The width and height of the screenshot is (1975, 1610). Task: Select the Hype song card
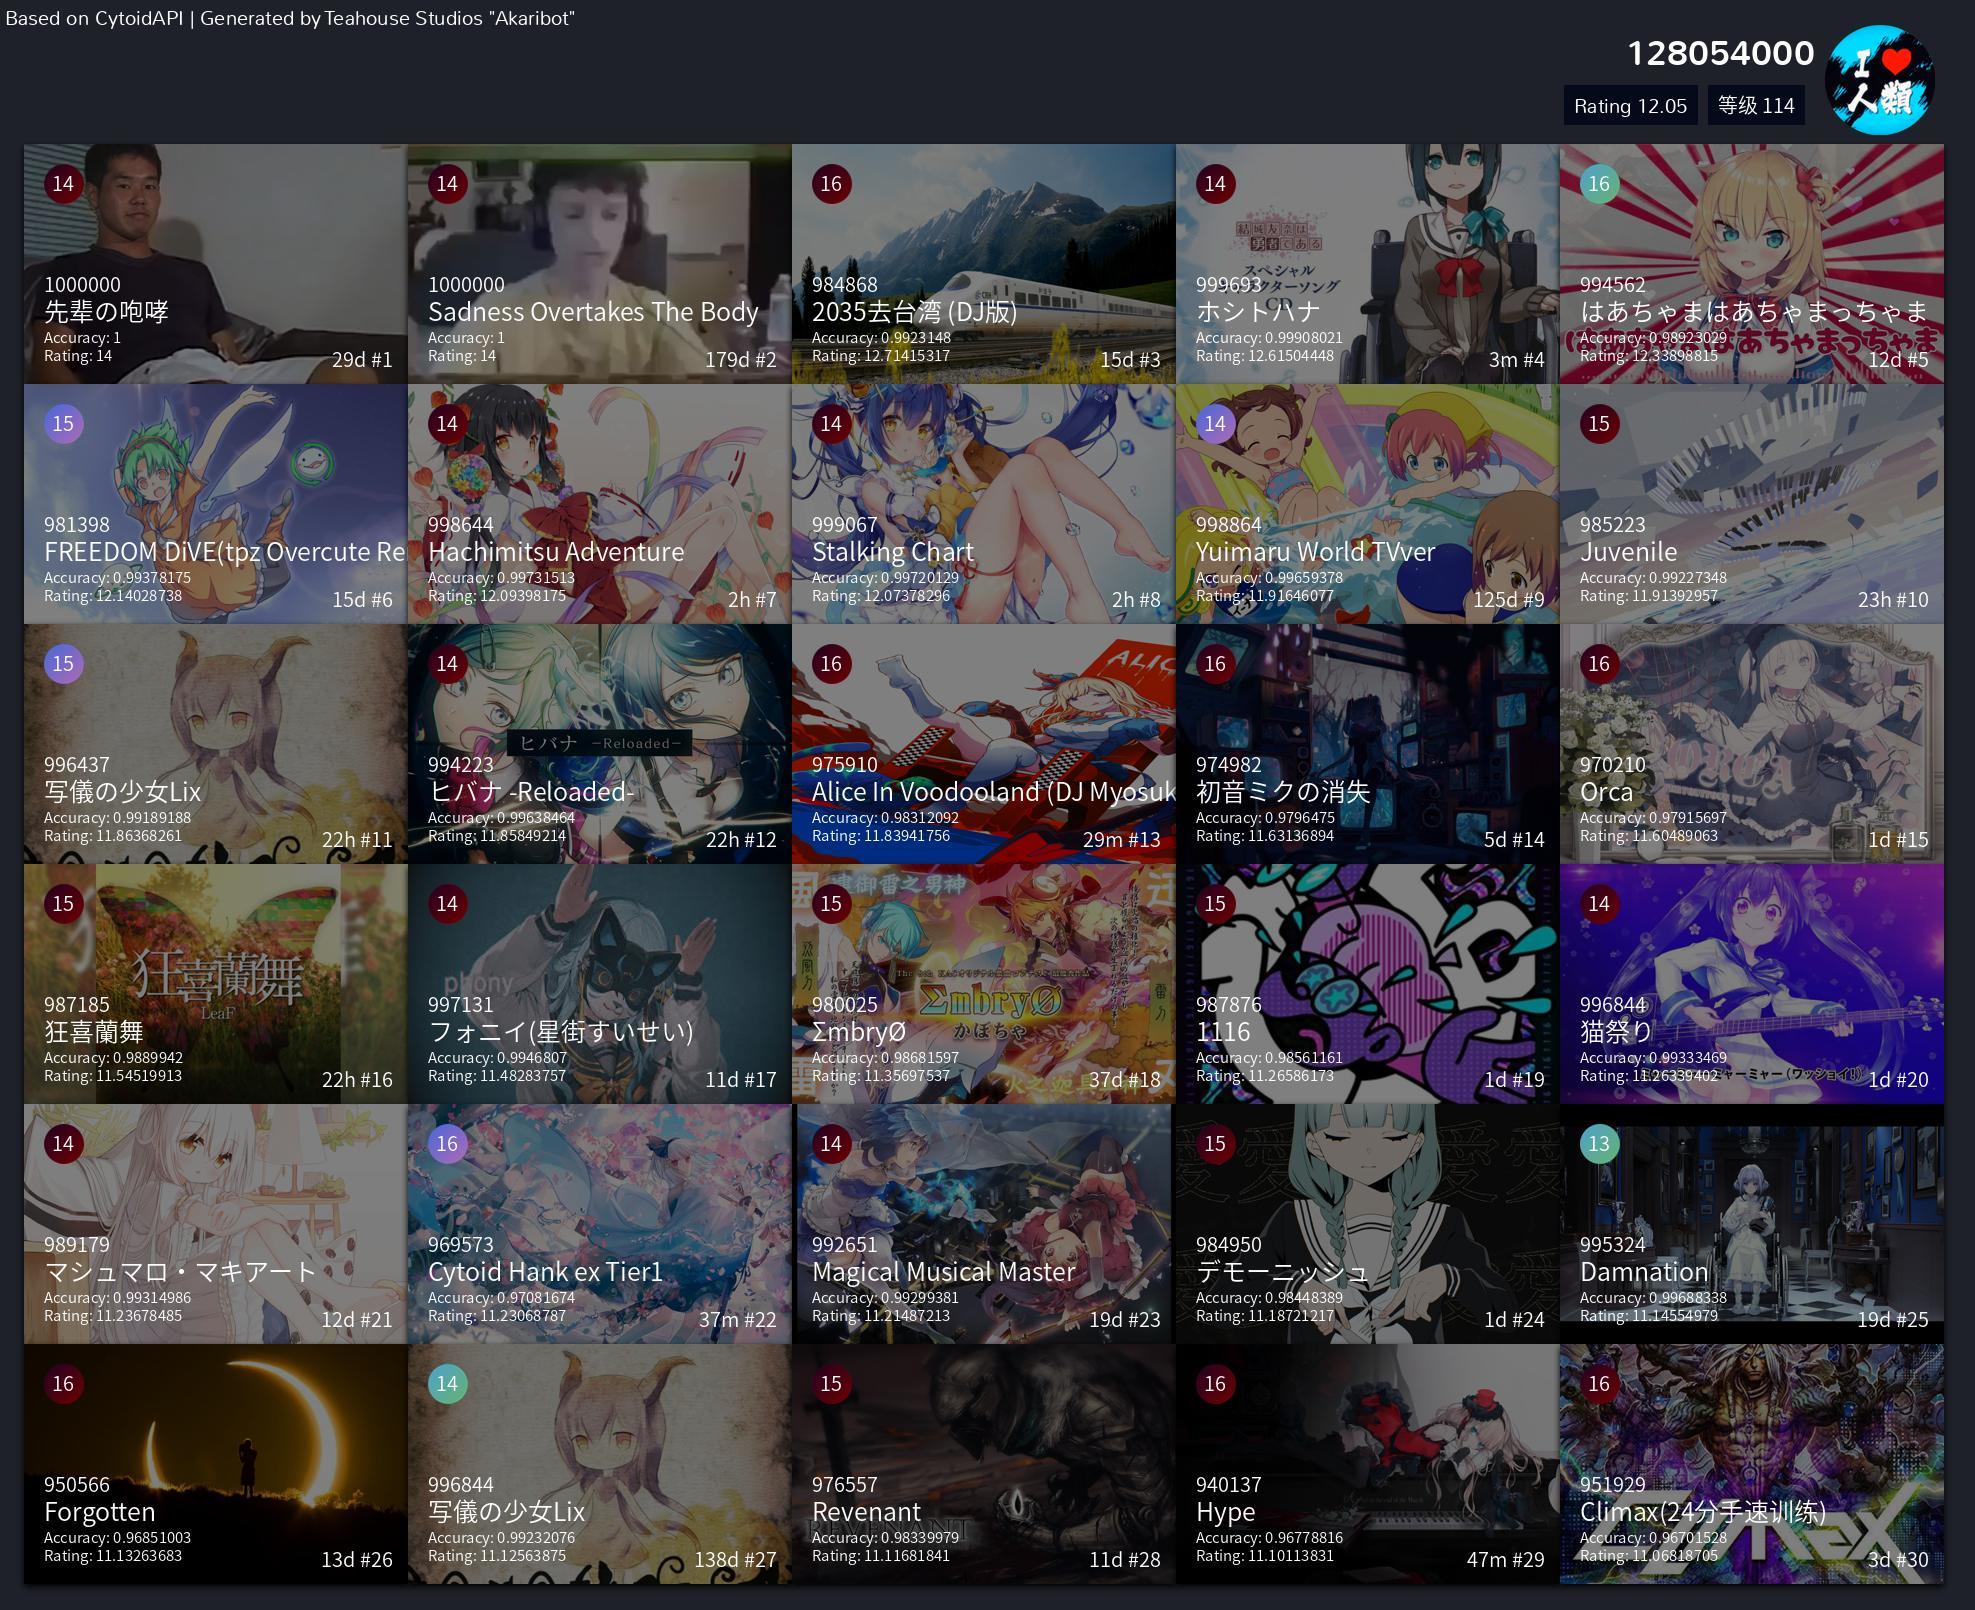coord(1368,1464)
